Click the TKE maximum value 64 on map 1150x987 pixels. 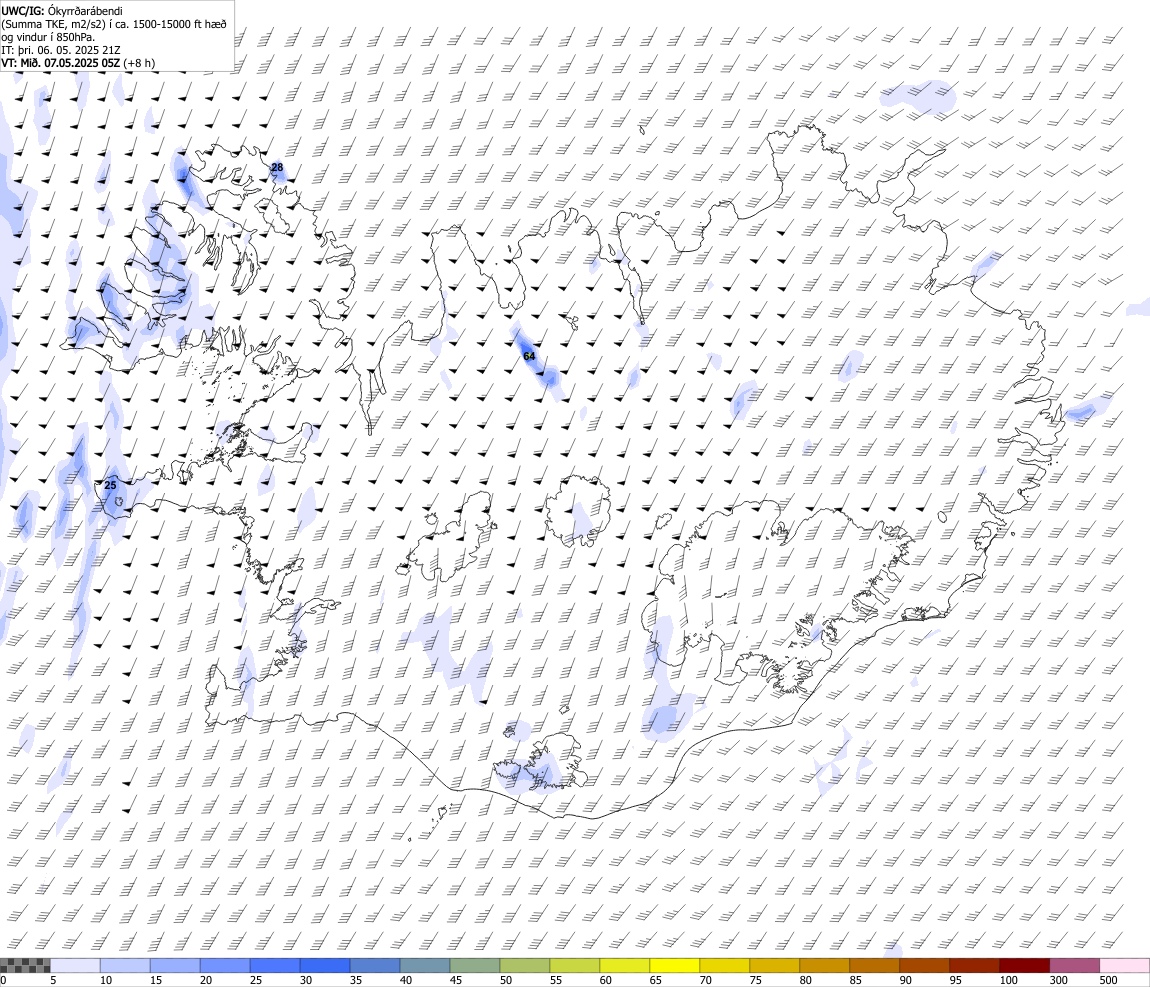point(530,356)
